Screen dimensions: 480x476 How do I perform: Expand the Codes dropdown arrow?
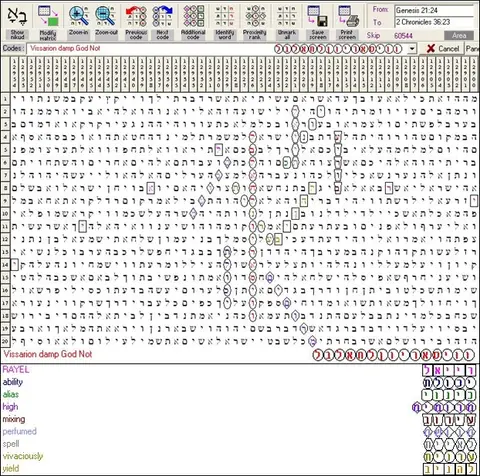pyautogui.click(x=412, y=49)
